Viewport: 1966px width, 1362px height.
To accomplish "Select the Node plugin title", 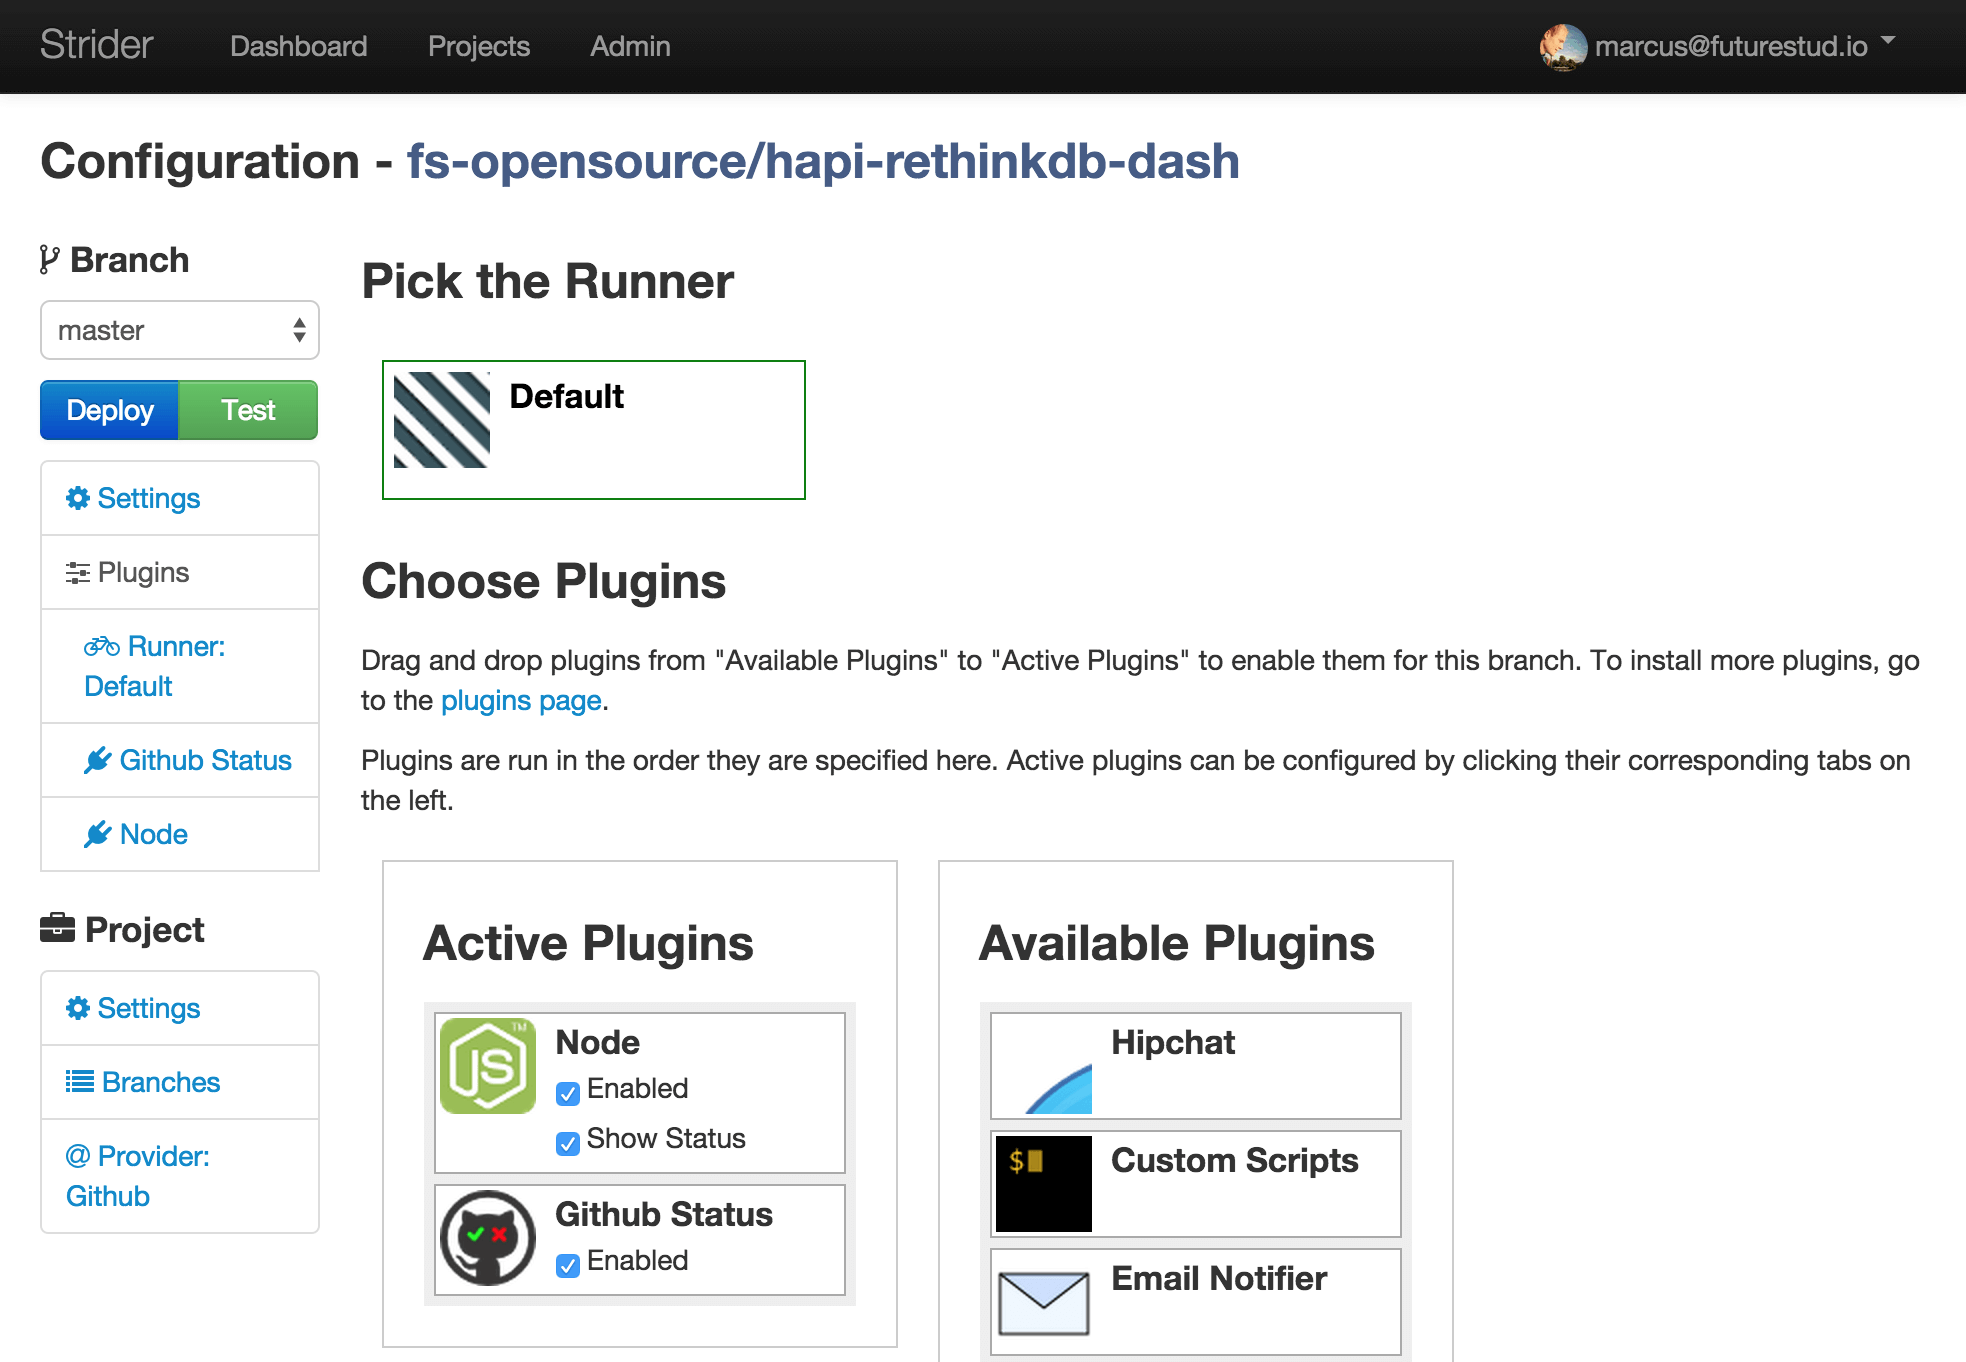I will point(598,1042).
